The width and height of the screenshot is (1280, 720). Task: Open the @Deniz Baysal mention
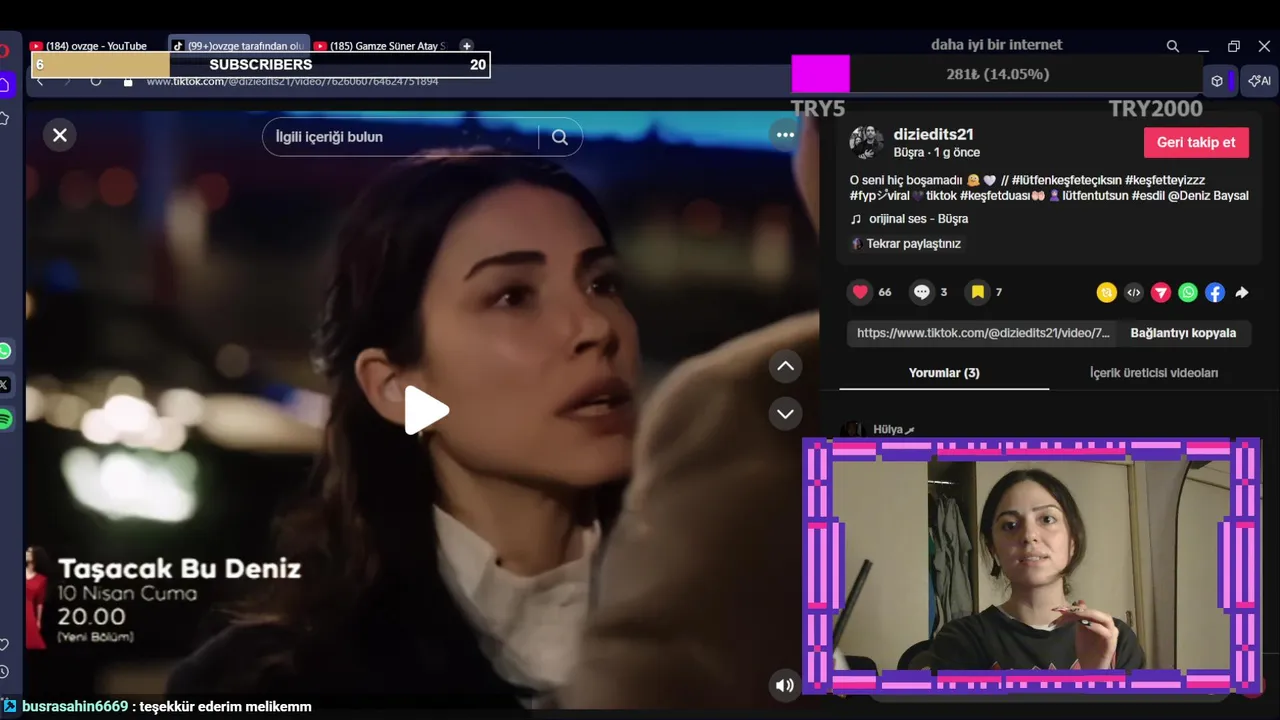[1208, 196]
